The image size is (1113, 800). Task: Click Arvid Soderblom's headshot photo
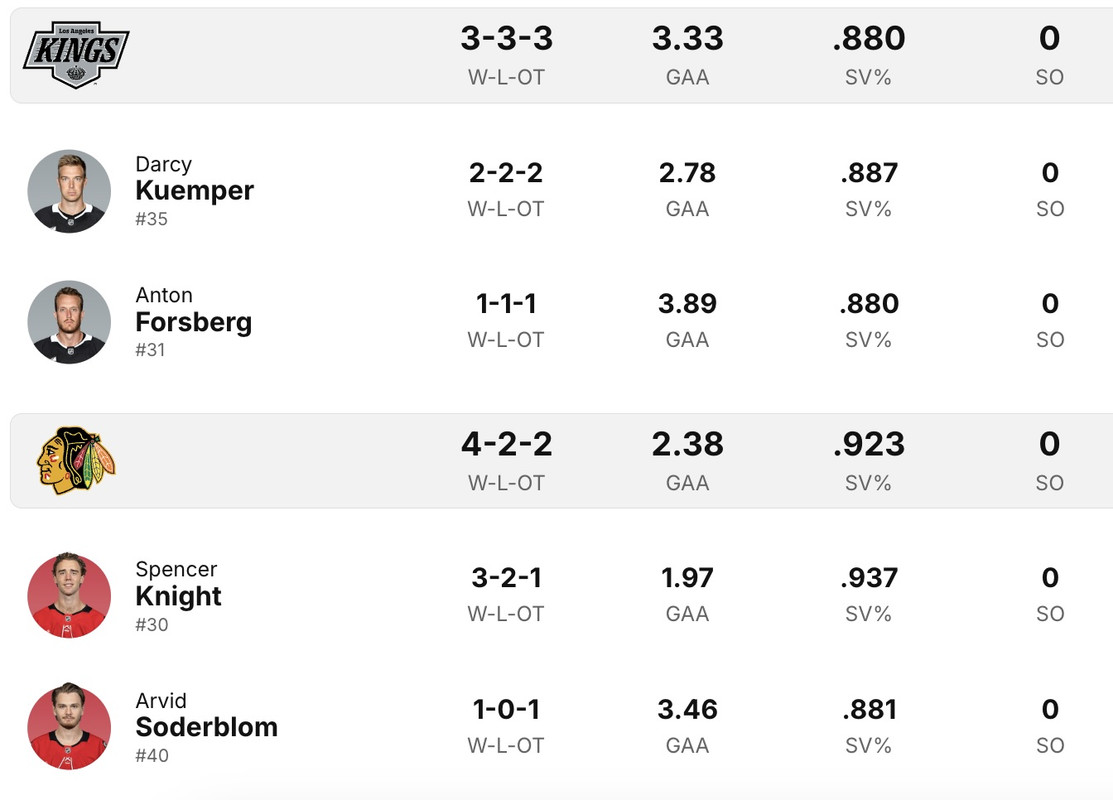coord(69,727)
